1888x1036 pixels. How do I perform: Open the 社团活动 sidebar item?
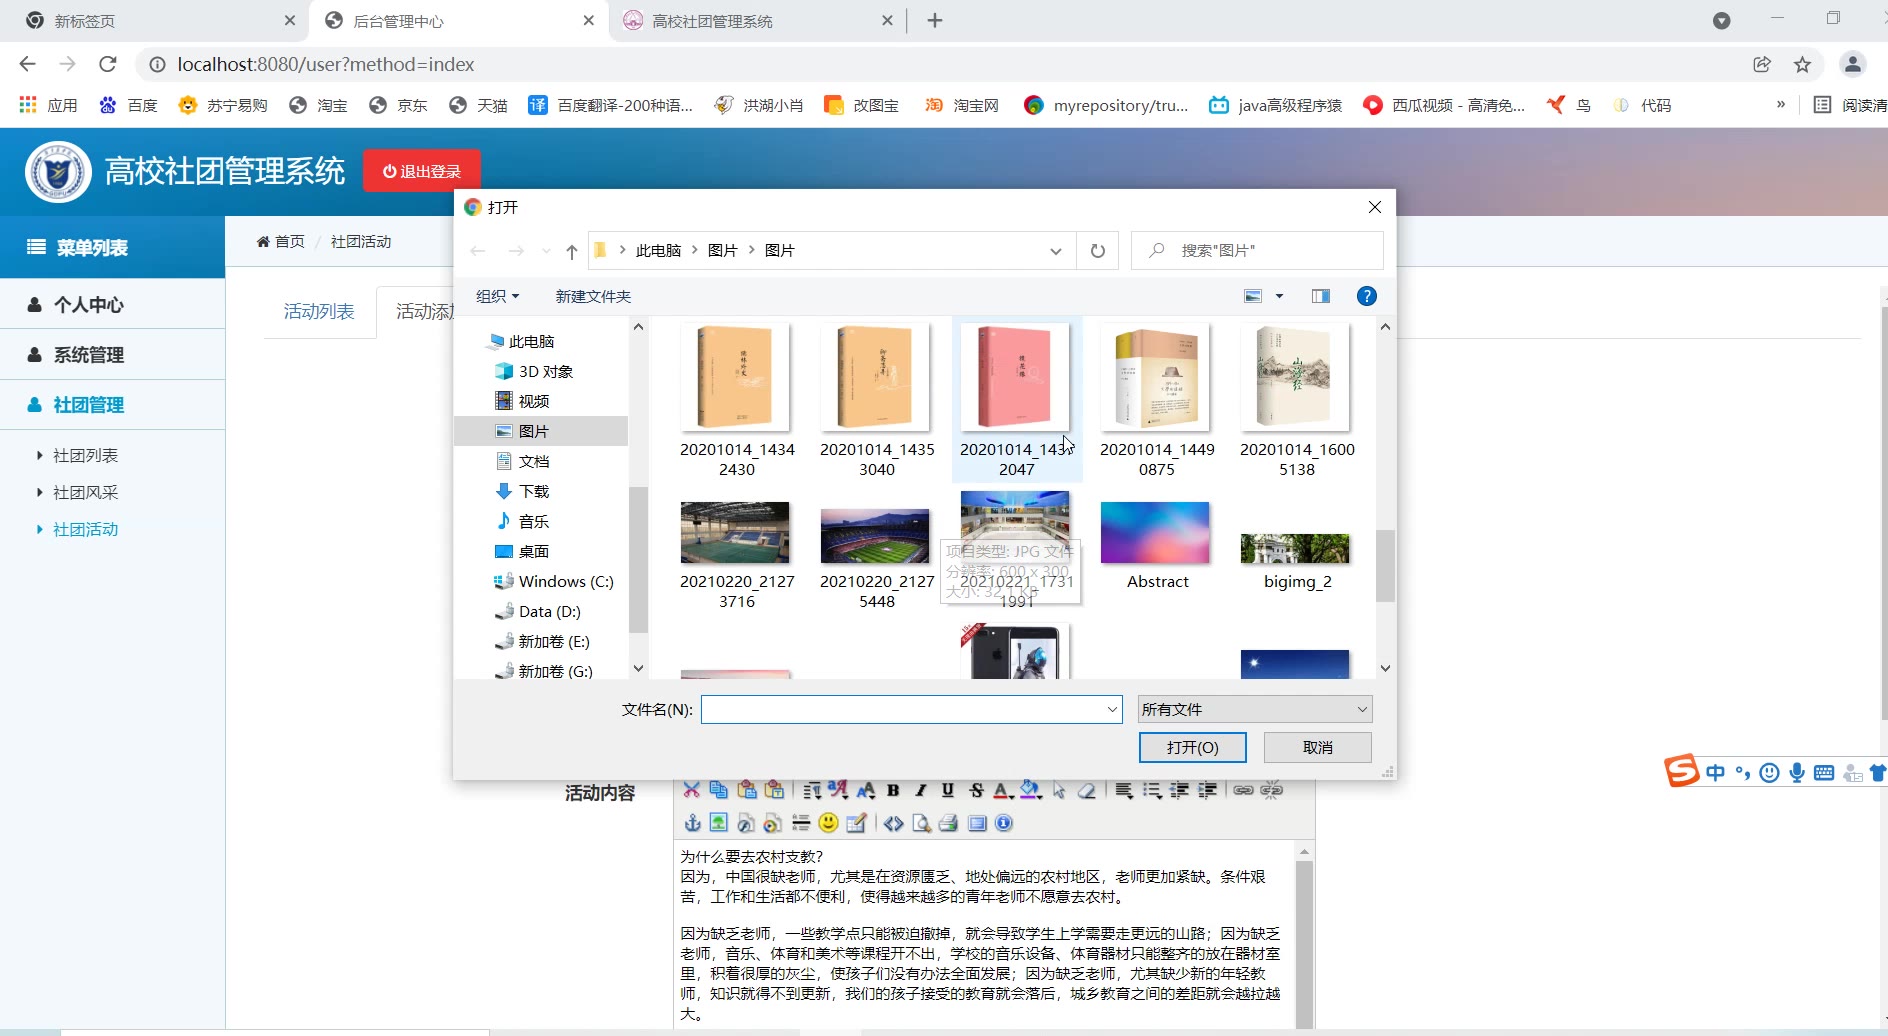coord(85,529)
